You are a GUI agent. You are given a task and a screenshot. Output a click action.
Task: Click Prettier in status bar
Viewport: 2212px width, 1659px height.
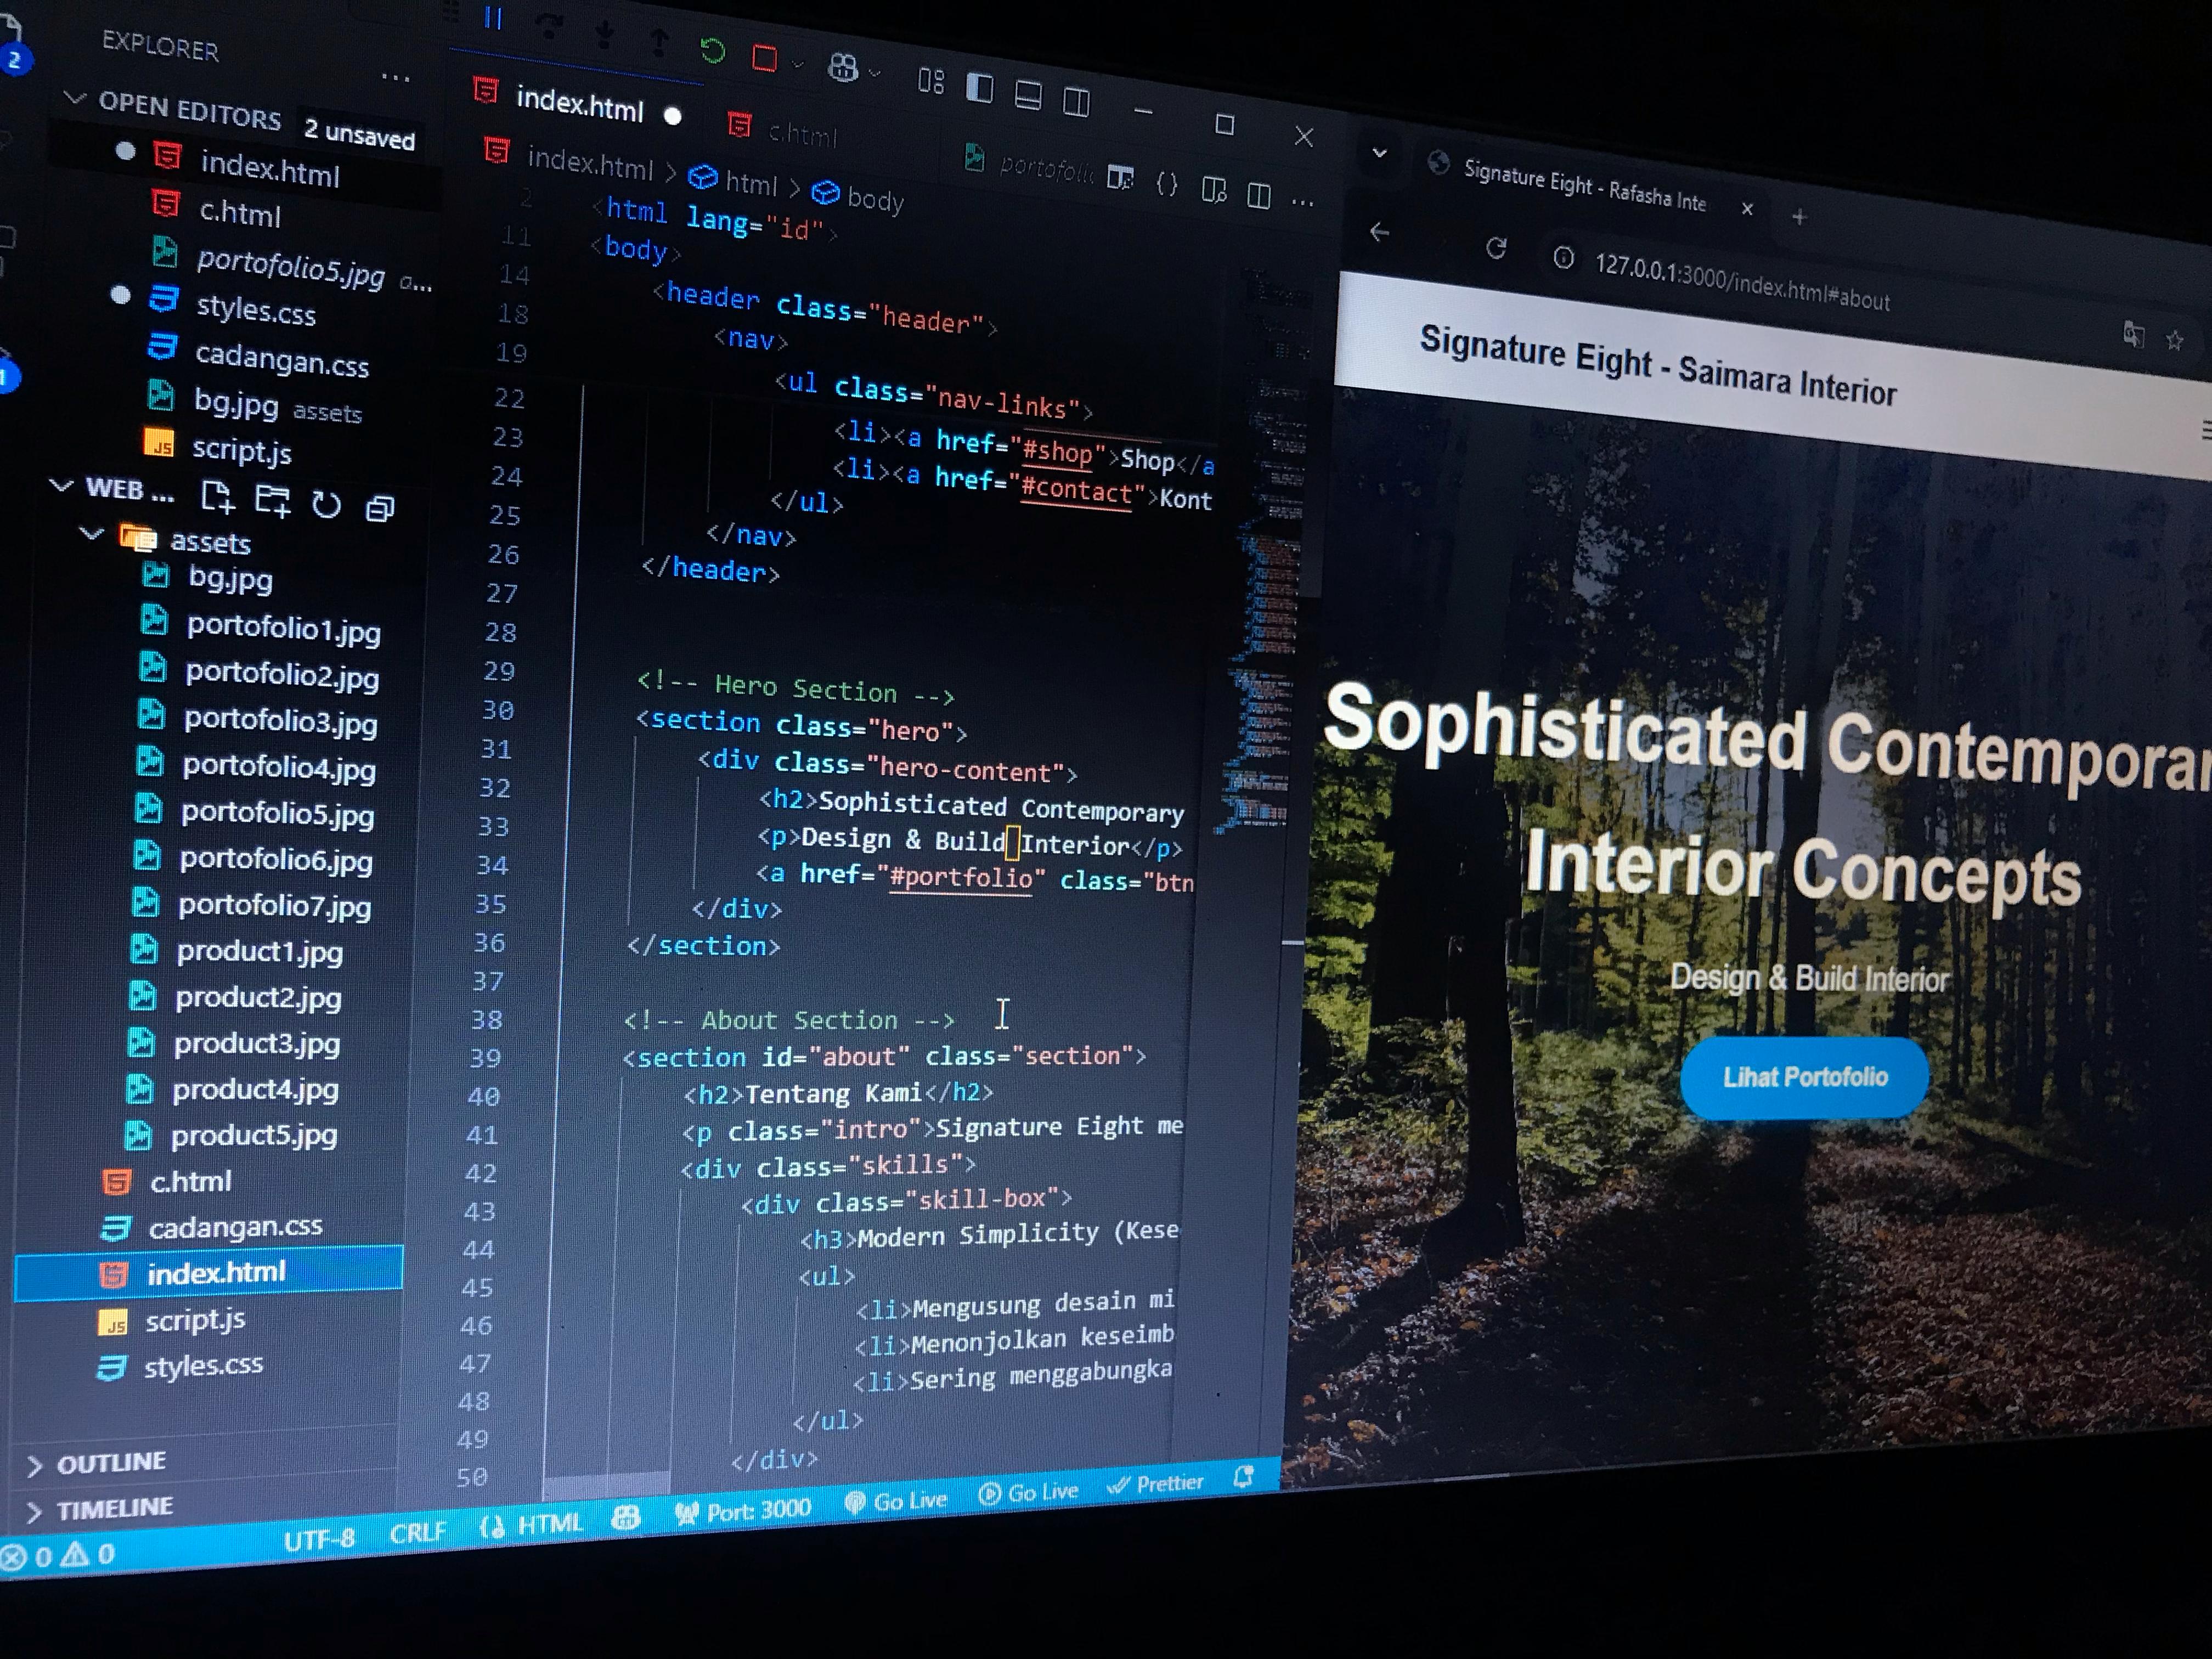[1155, 1484]
